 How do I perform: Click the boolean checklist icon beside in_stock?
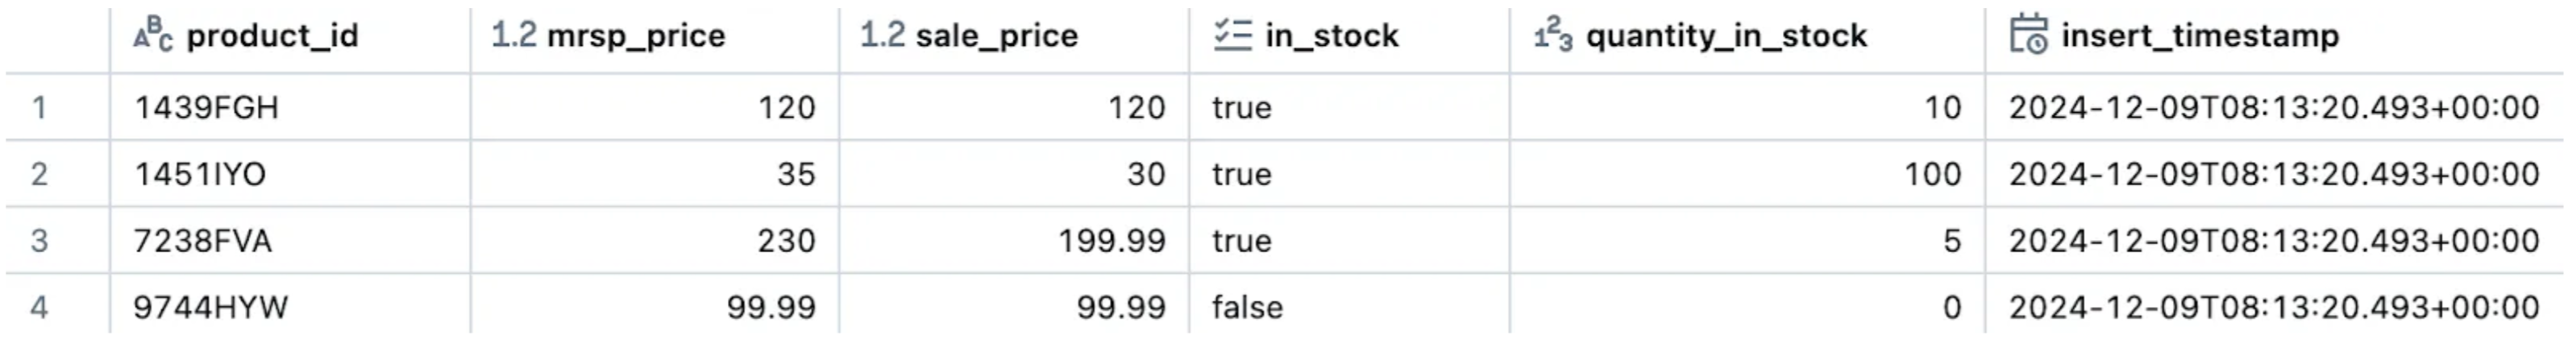[x=1232, y=35]
